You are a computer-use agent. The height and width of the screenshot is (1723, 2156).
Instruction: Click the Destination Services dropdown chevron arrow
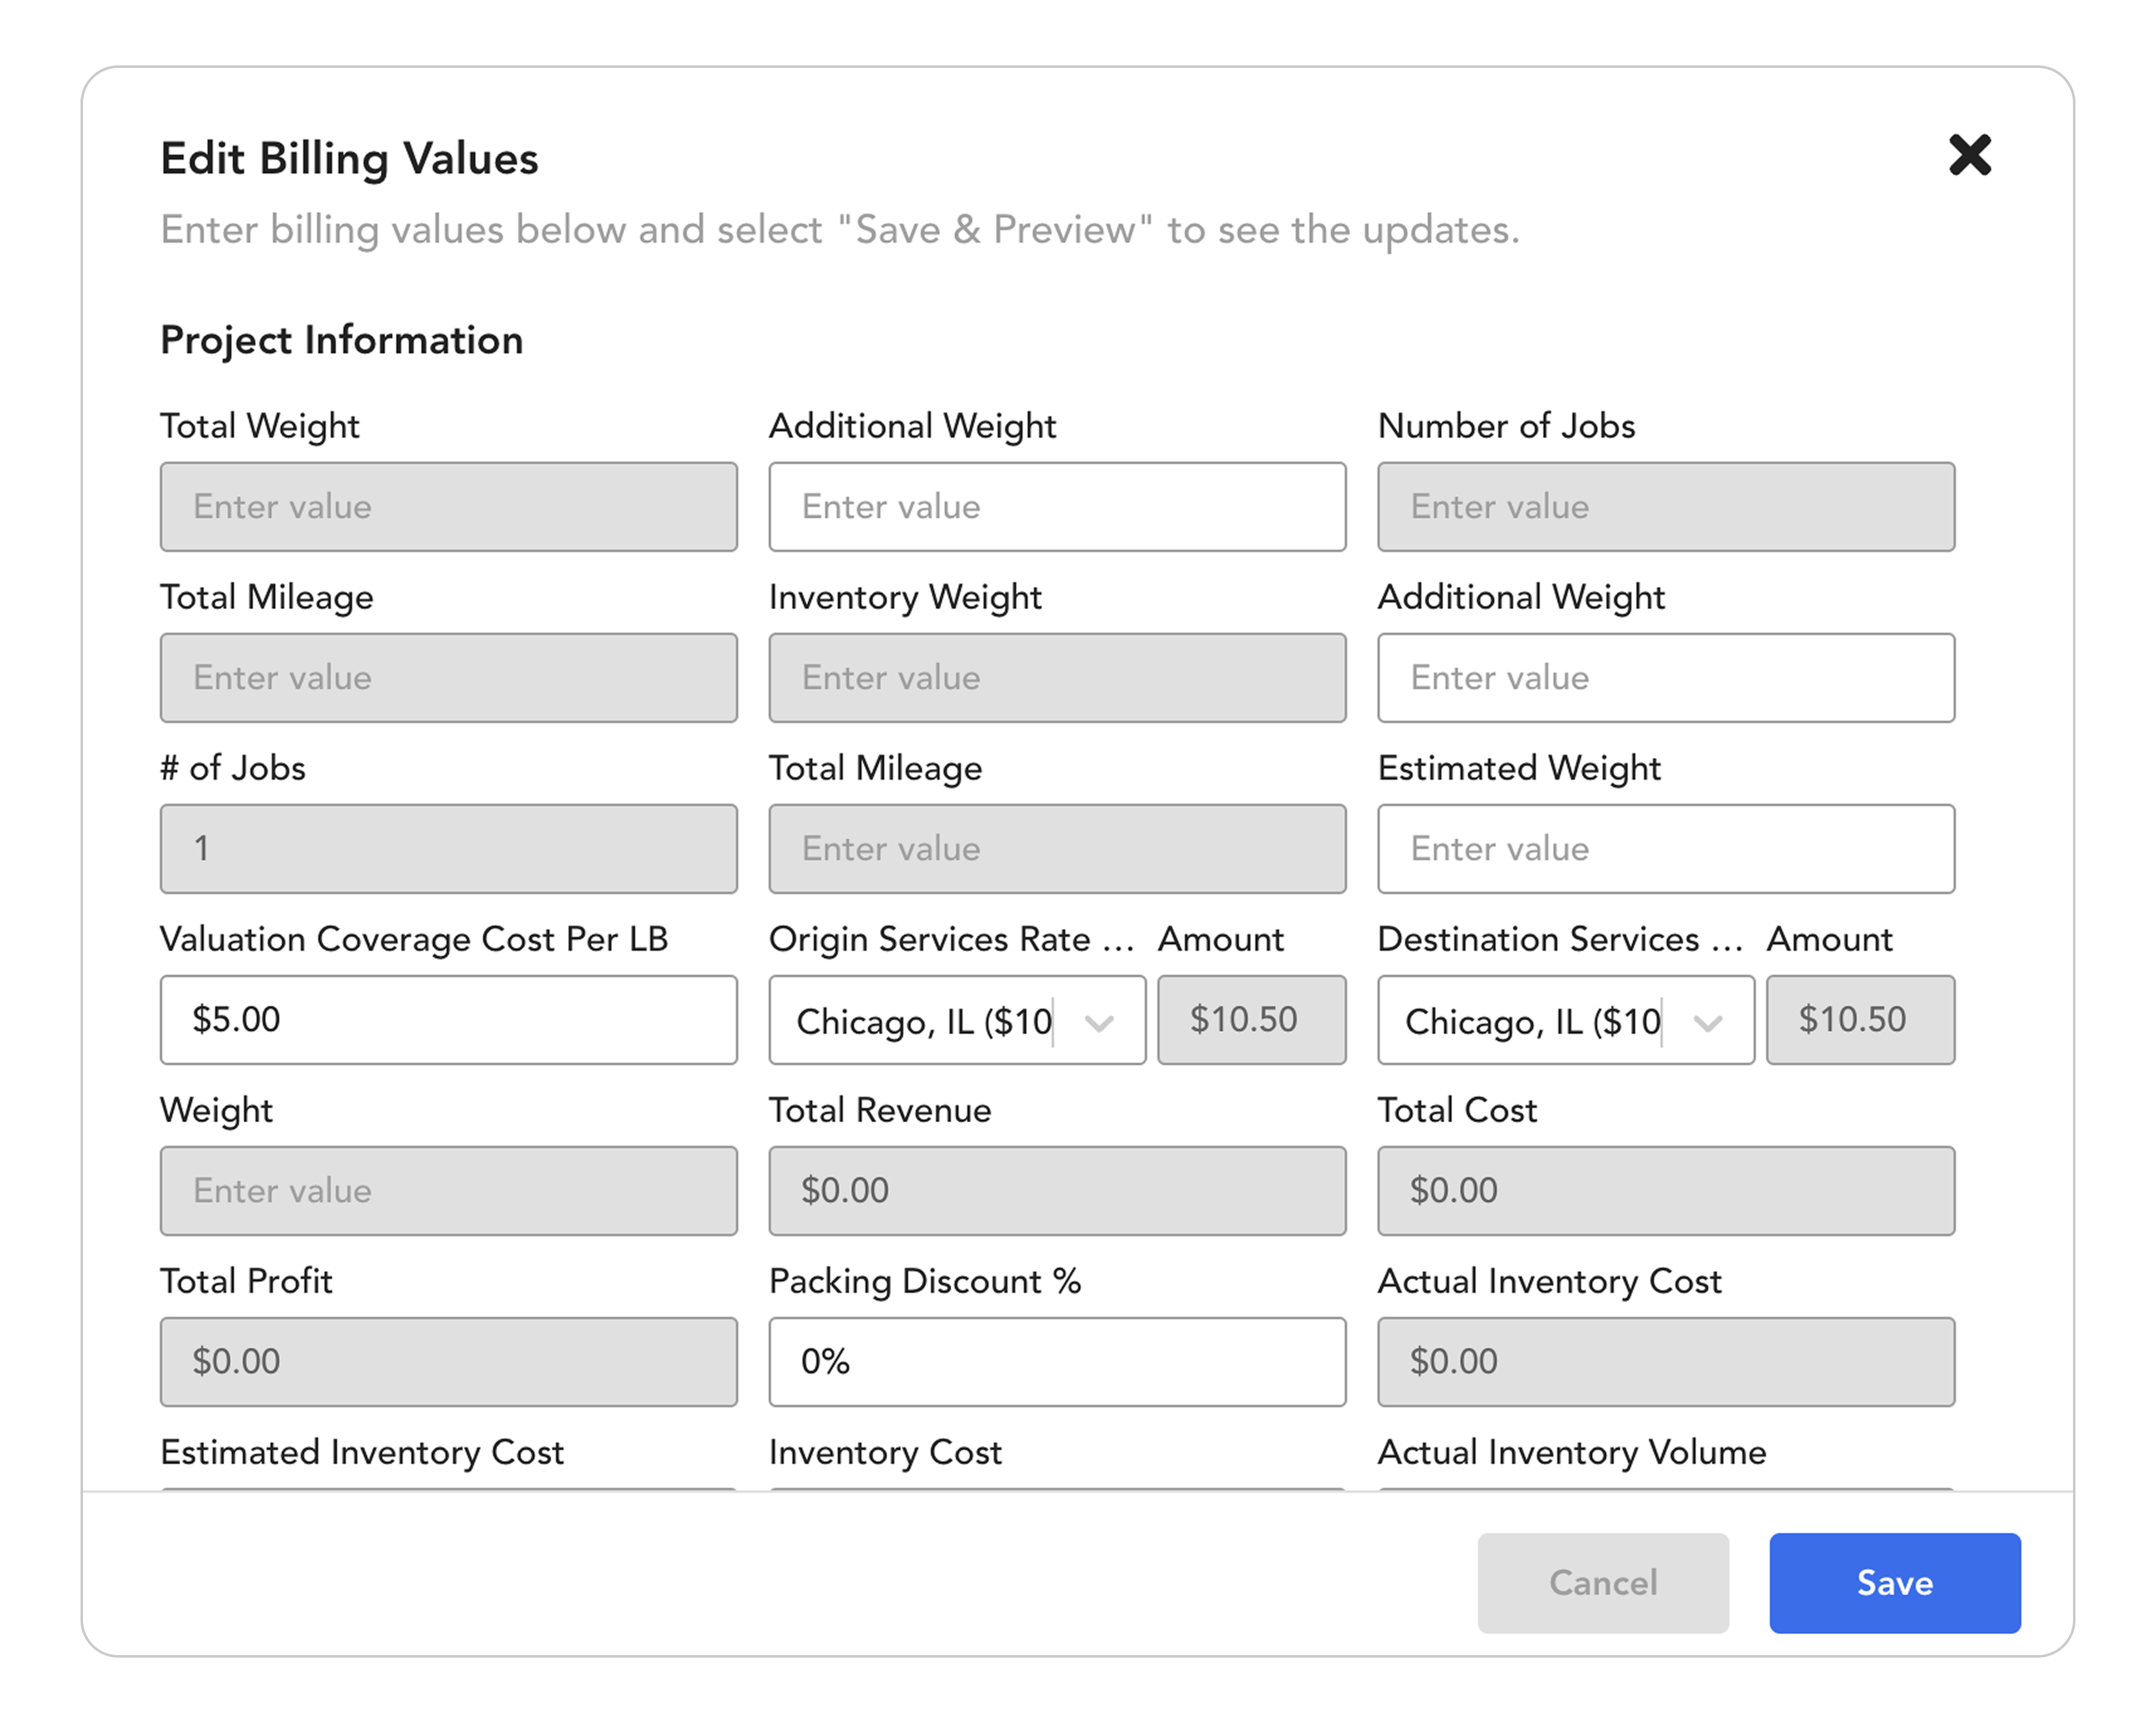point(1708,1022)
